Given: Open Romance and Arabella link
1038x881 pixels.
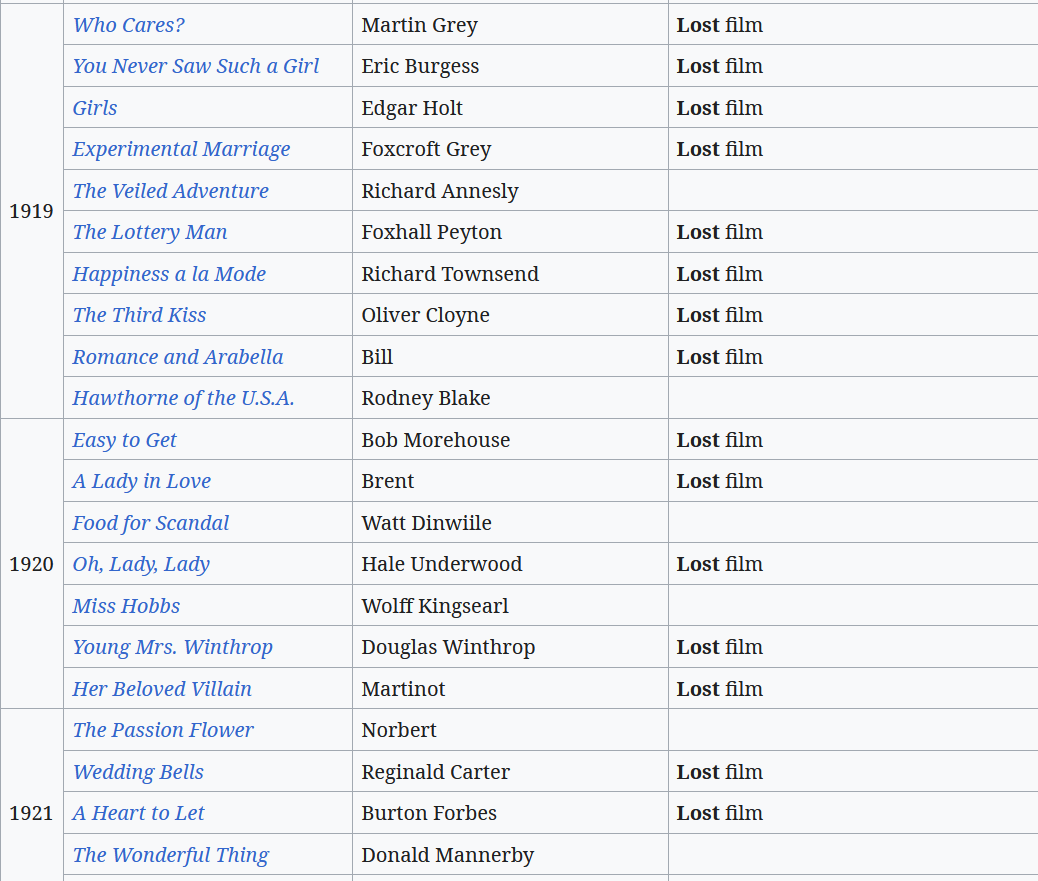Looking at the screenshot, I should pos(178,357).
